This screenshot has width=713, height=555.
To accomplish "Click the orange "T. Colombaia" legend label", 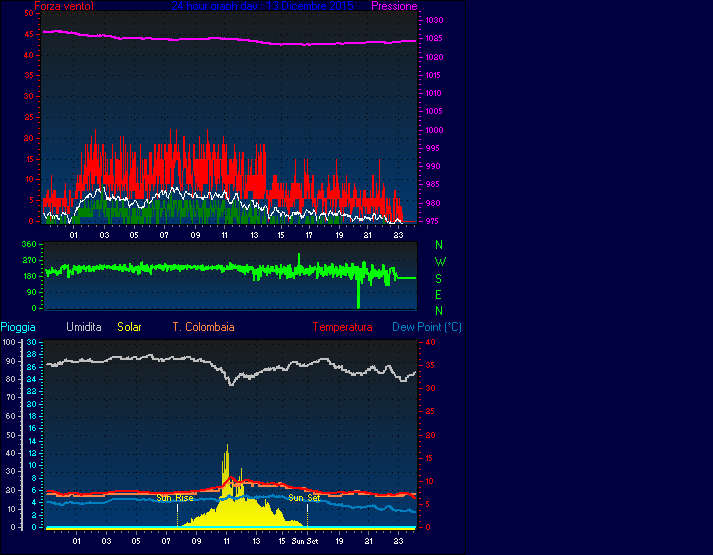I will (203, 327).
